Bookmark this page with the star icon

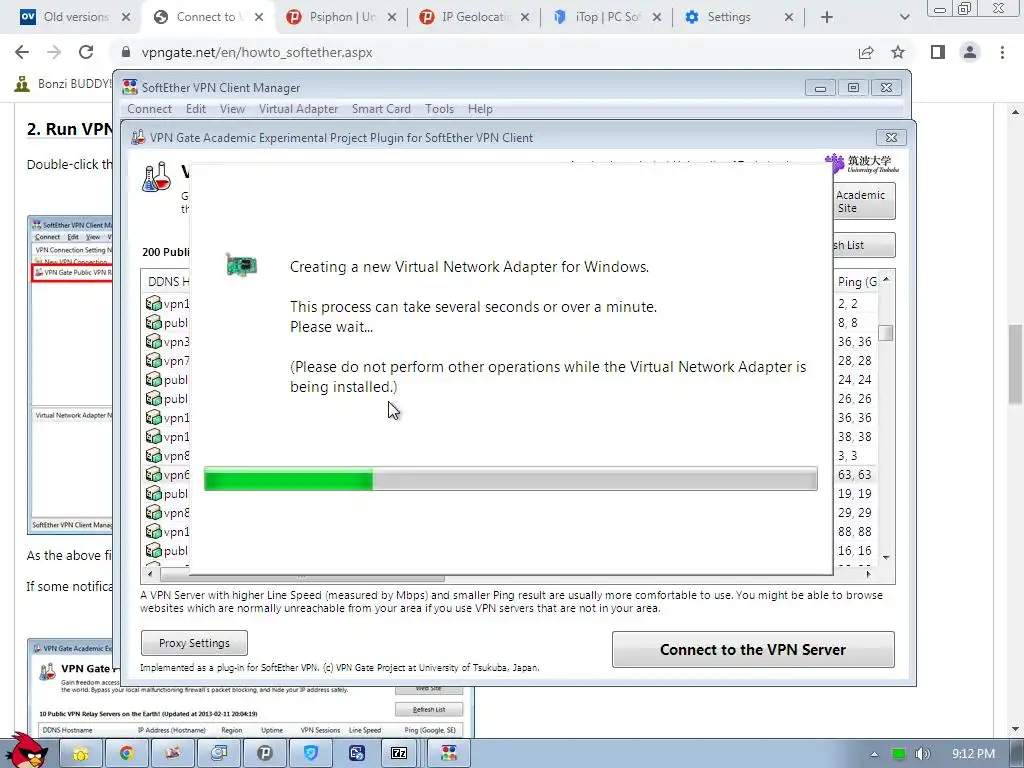898,52
